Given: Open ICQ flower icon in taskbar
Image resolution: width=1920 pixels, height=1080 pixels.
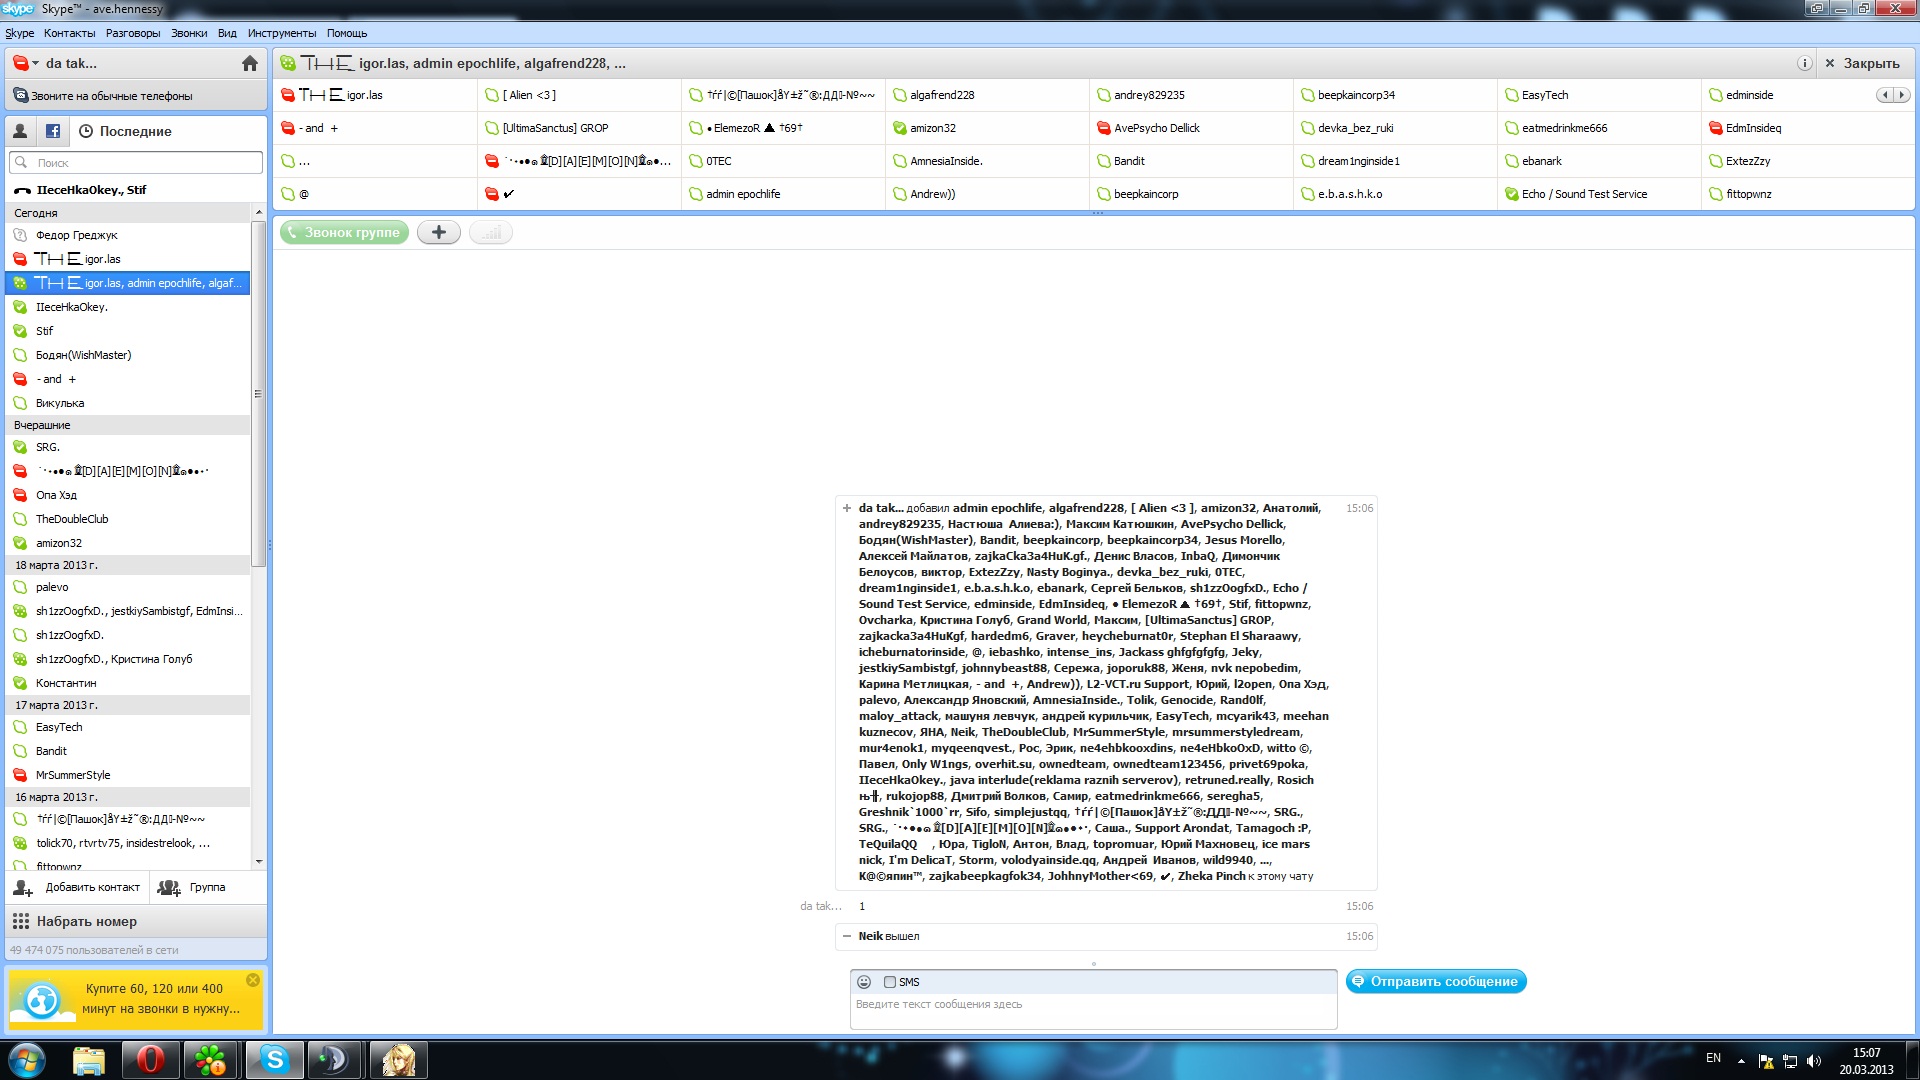Looking at the screenshot, I should [210, 1060].
